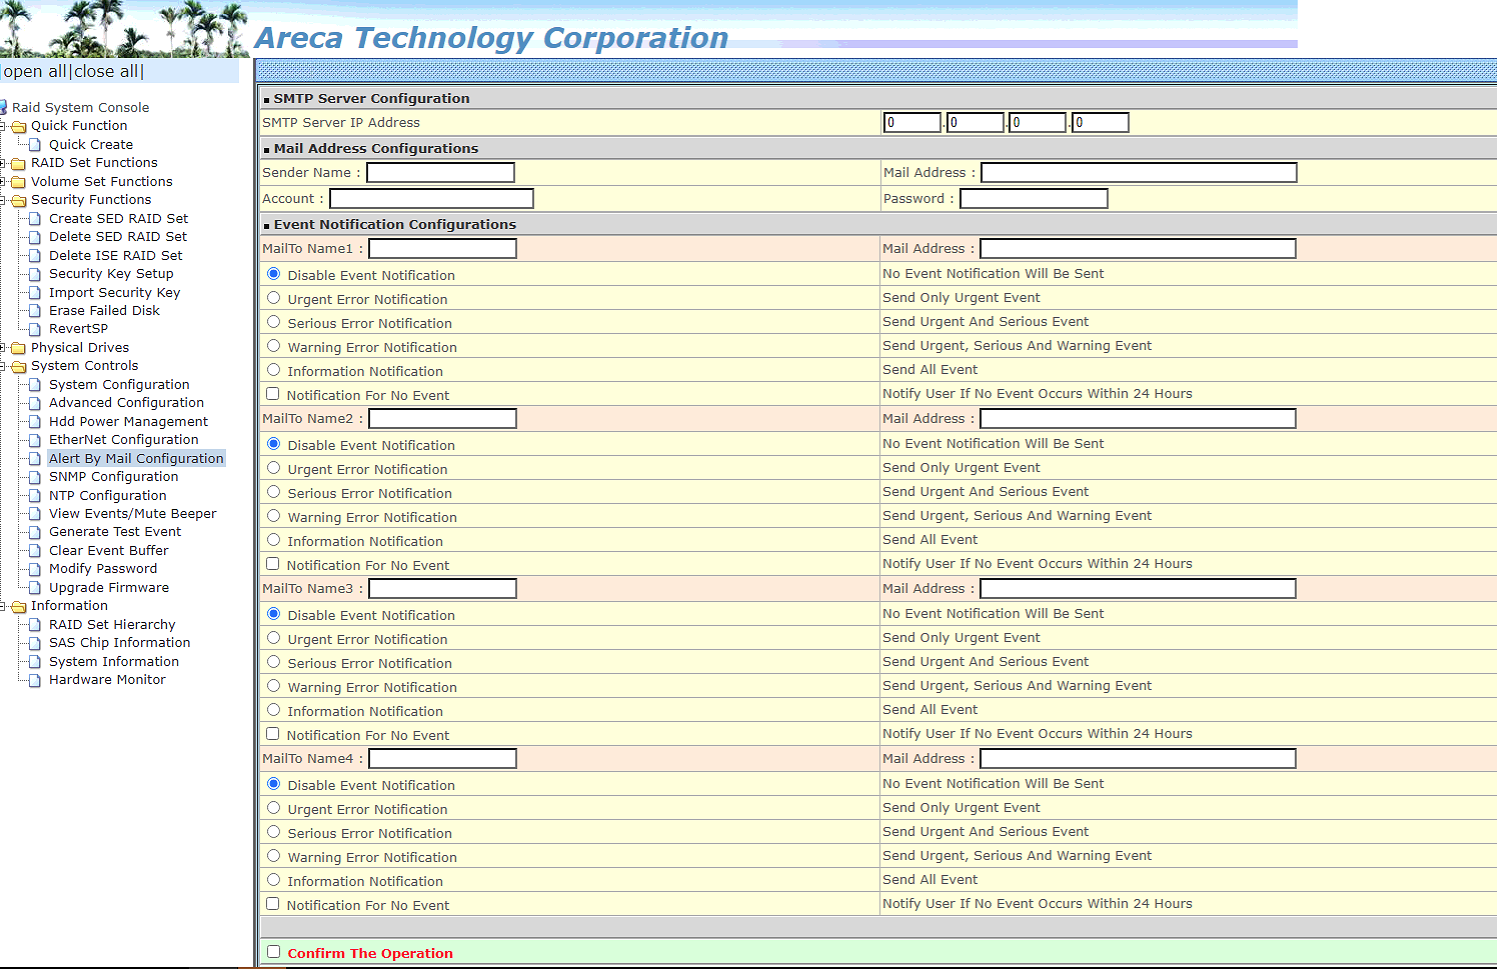Click the Mail Address field beside MailTo Name4

pyautogui.click(x=1138, y=758)
